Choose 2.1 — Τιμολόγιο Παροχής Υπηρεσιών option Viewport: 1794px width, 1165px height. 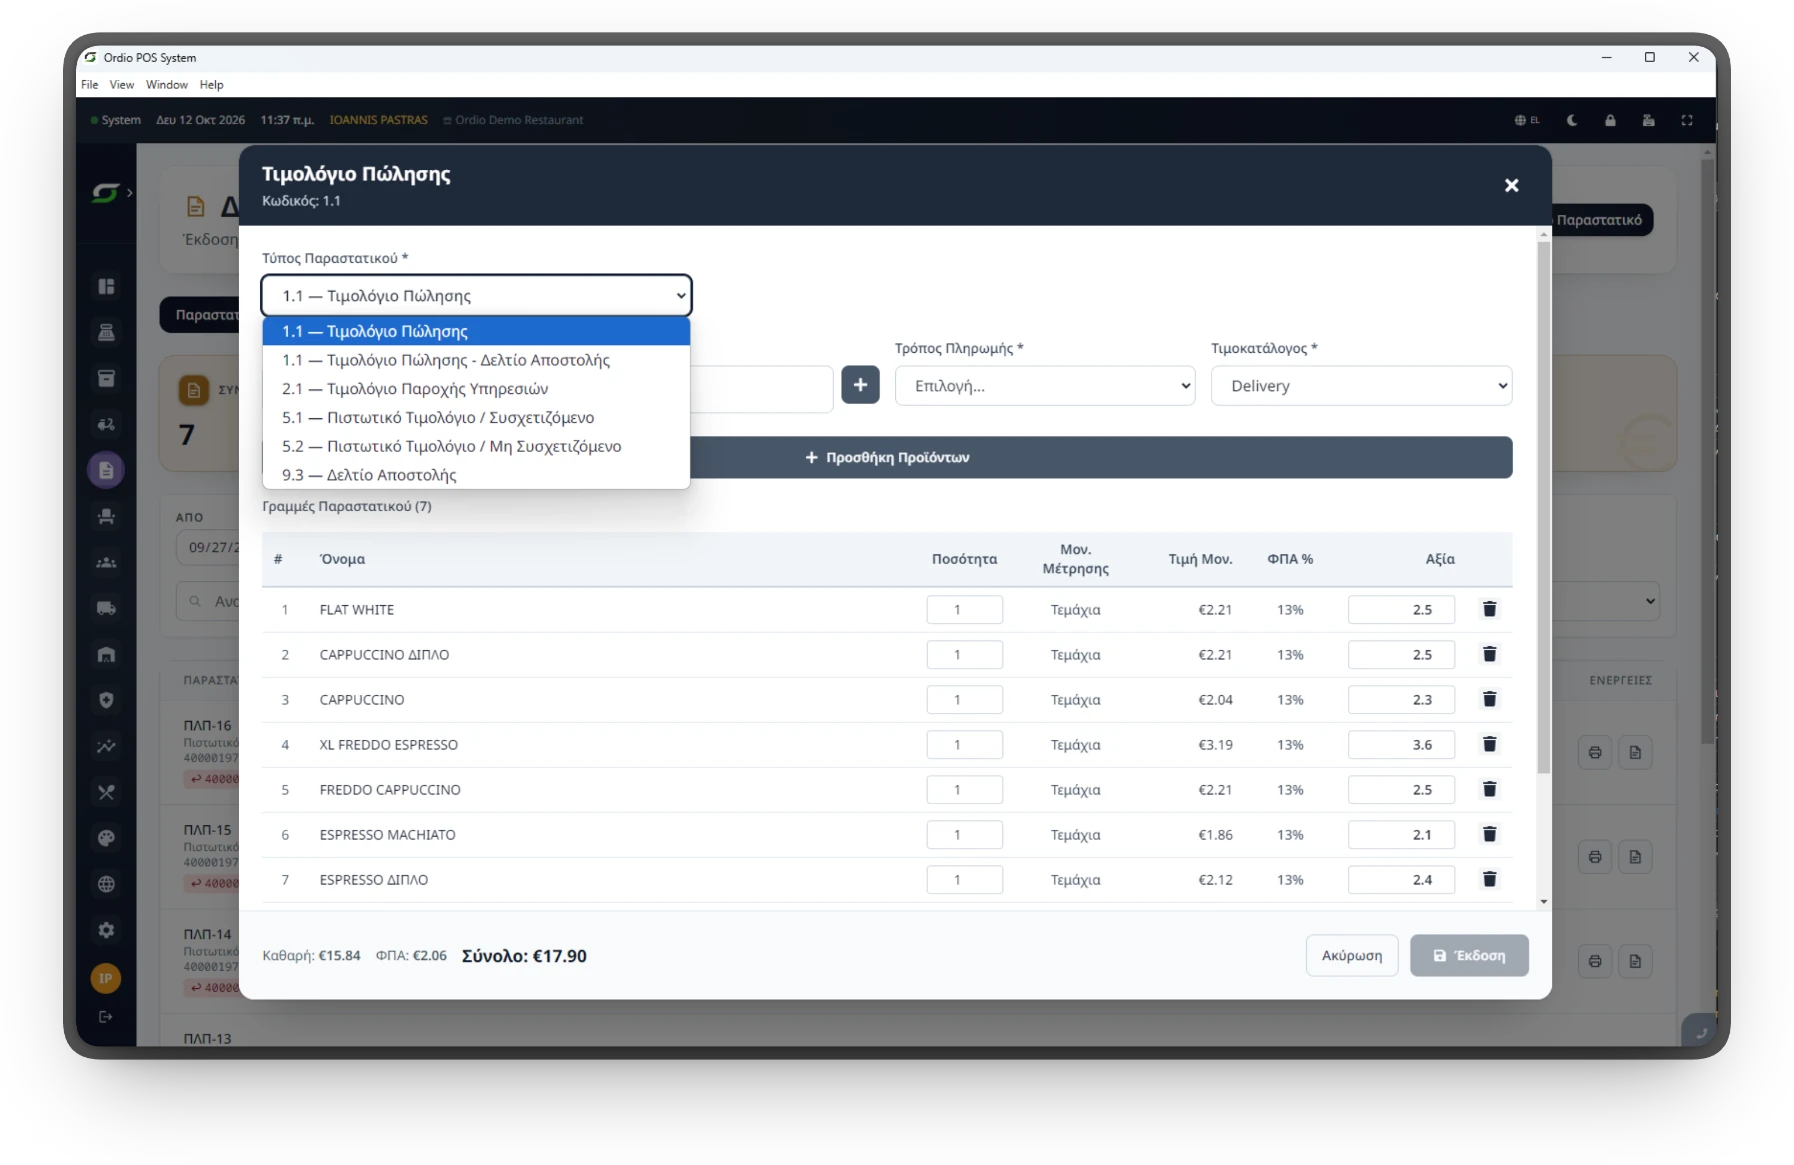pos(476,389)
